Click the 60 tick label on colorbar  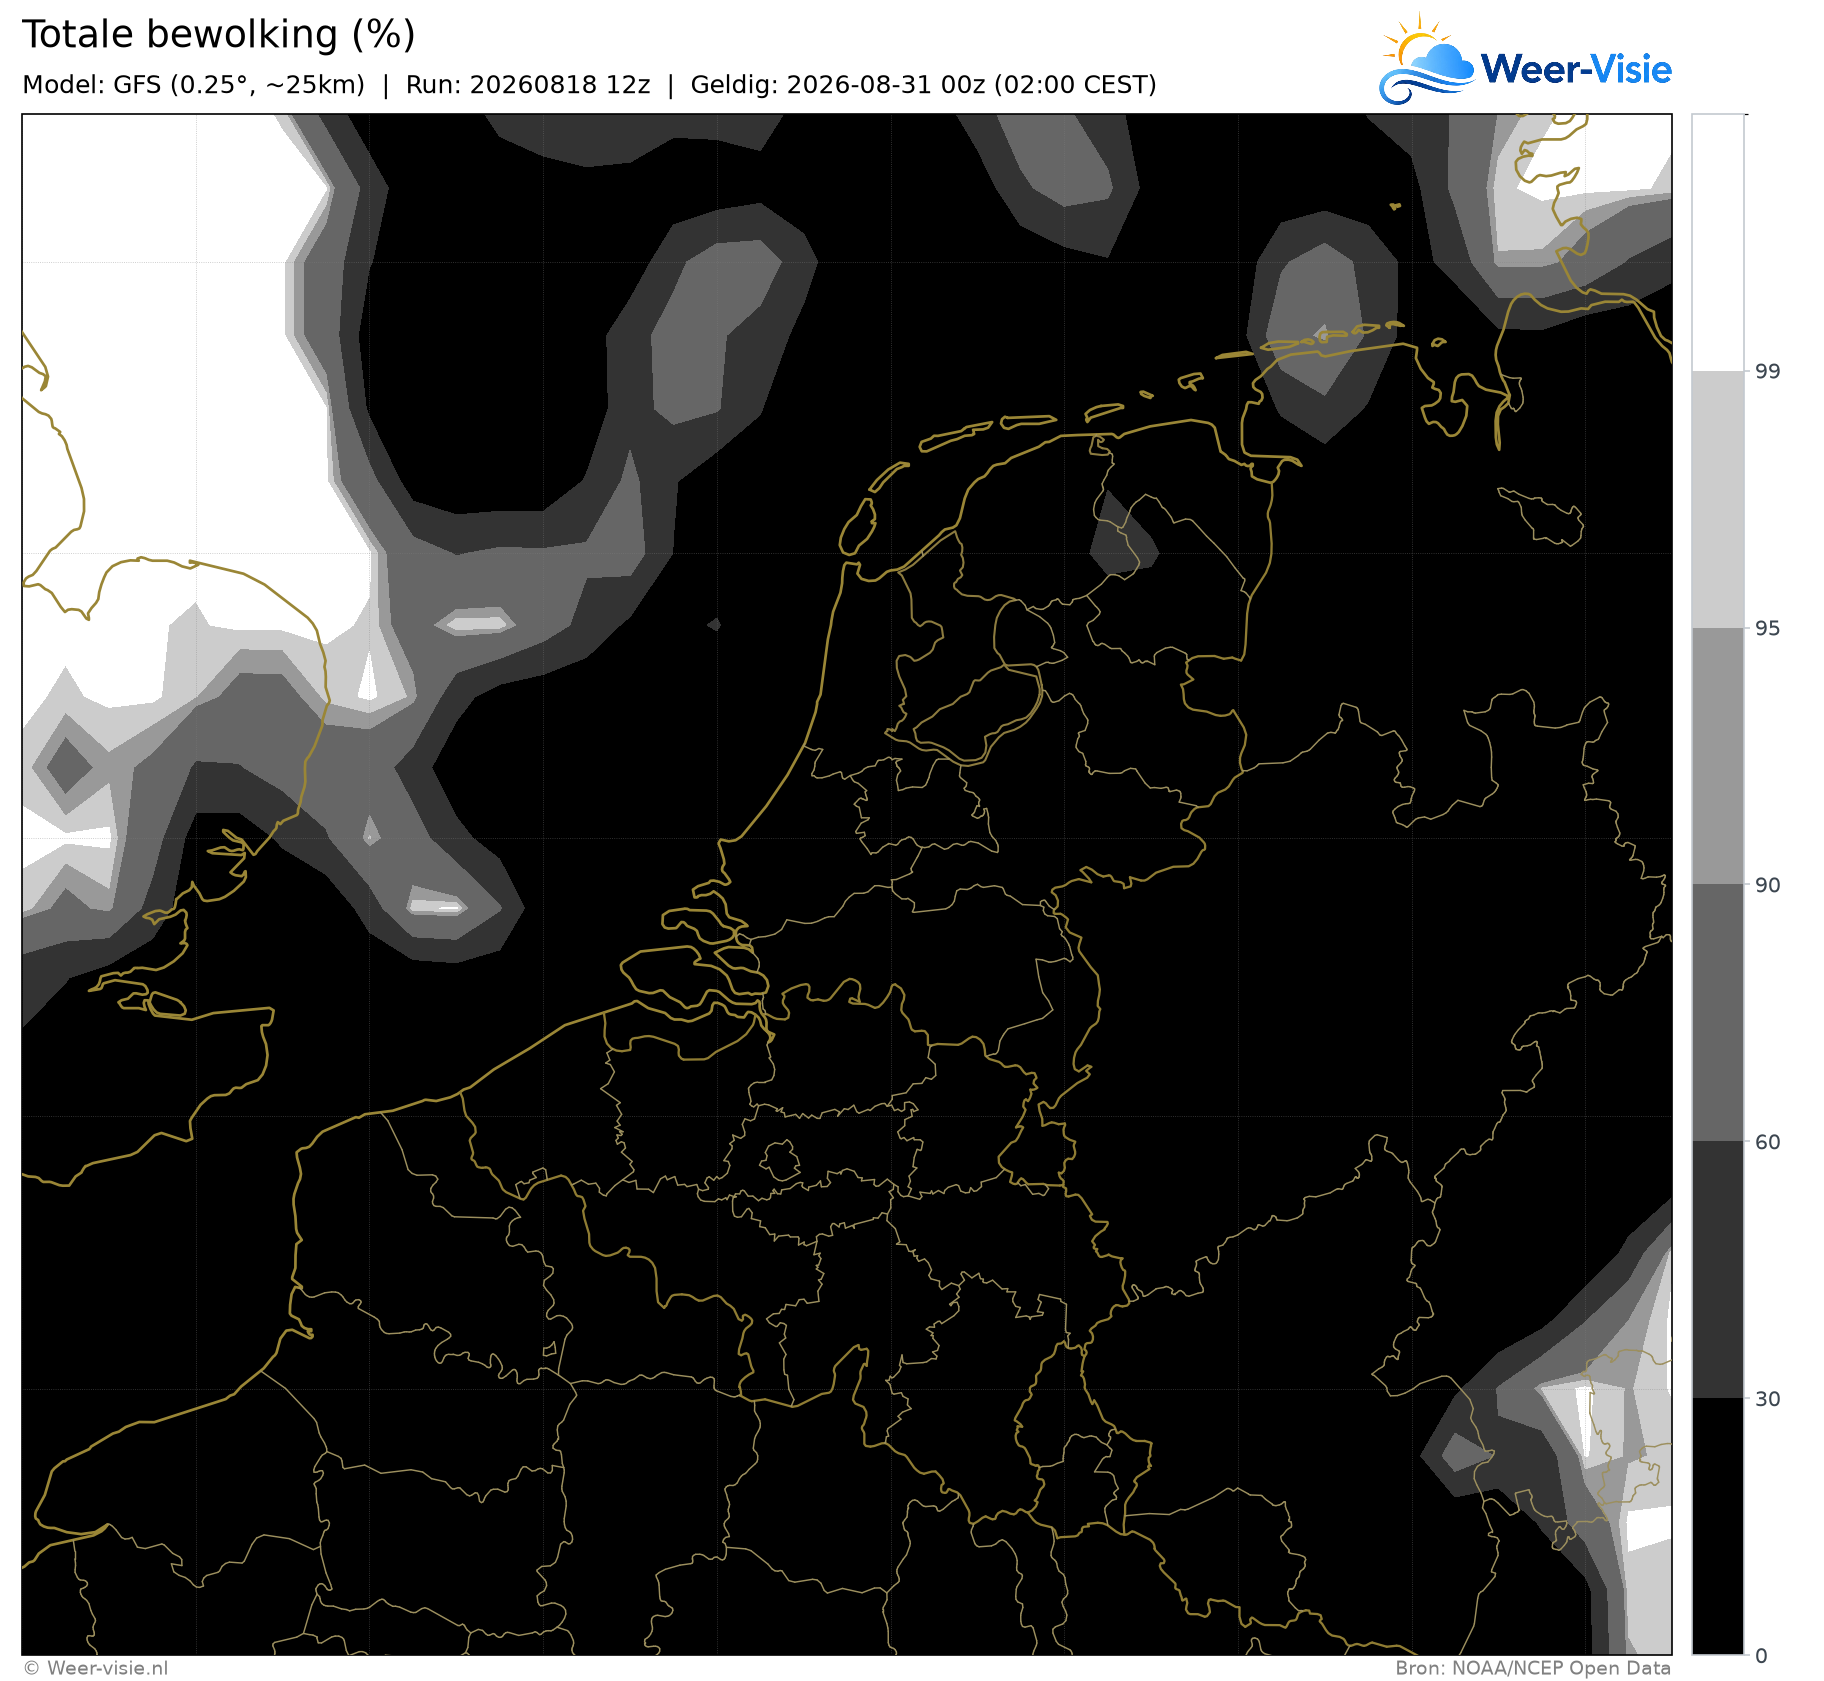[x=1768, y=1142]
